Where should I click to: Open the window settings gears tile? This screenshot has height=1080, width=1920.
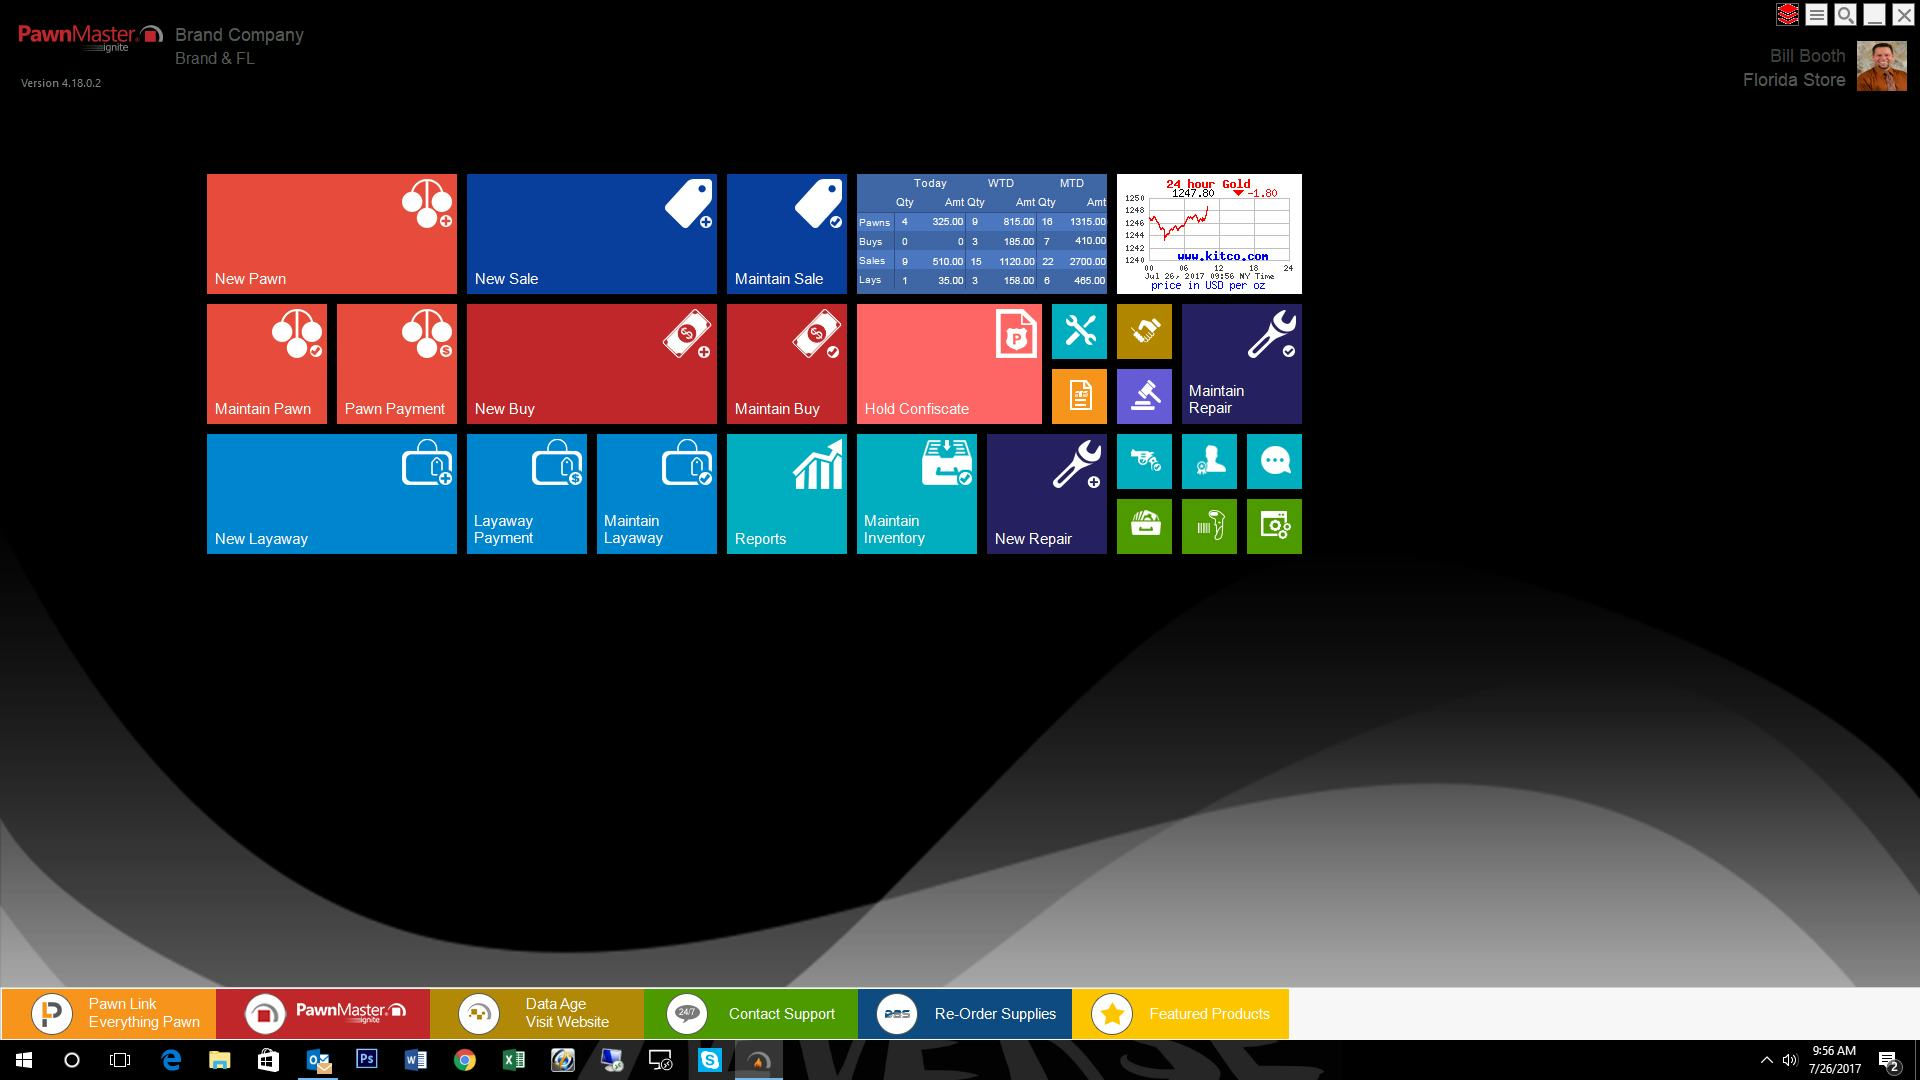coord(1274,526)
